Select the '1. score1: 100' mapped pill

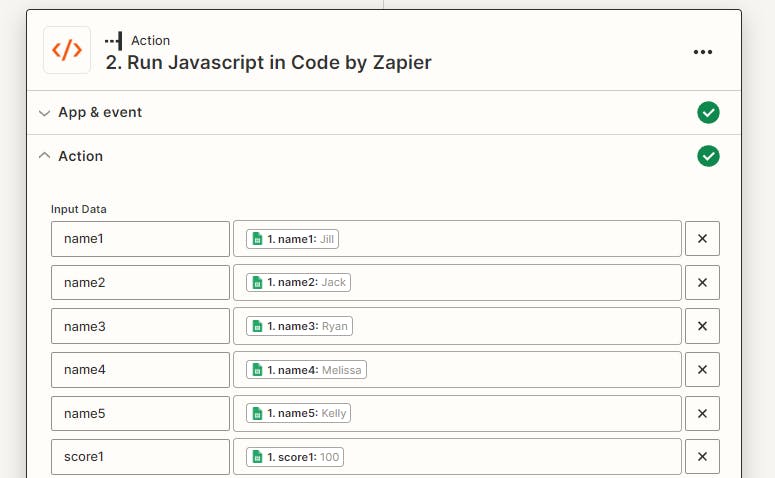pyautogui.click(x=295, y=457)
